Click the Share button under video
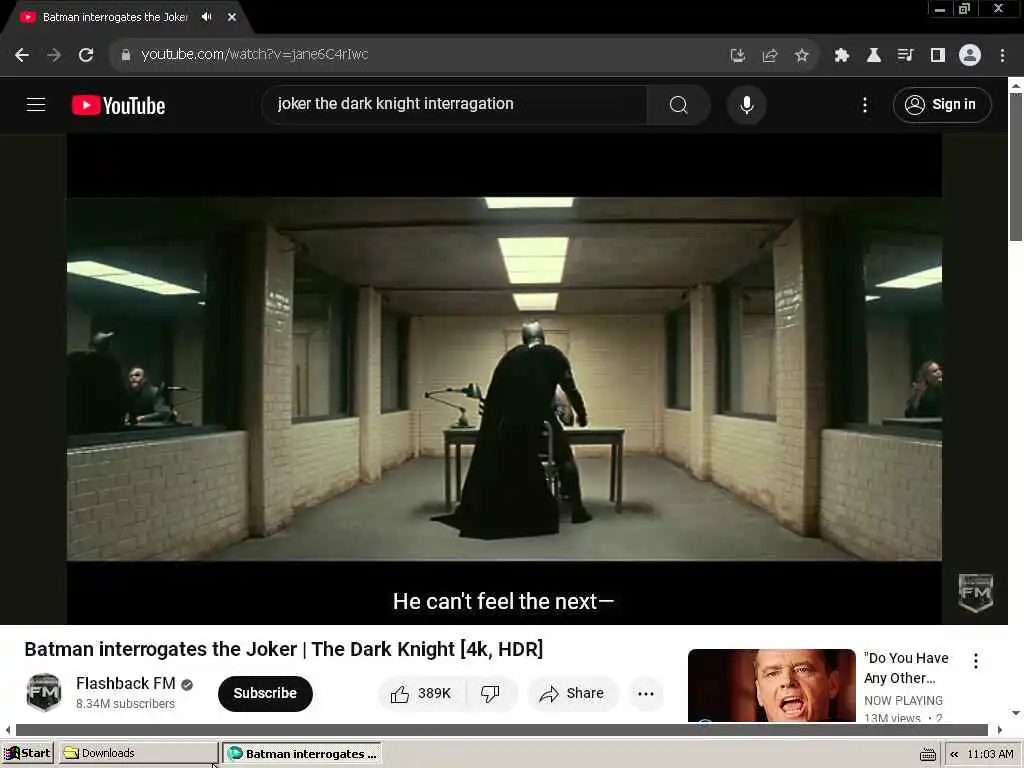The image size is (1024, 768). [572, 694]
